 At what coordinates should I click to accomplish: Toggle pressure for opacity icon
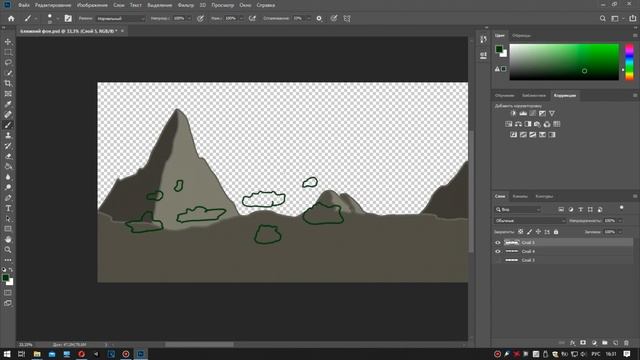pyautogui.click(x=200, y=18)
